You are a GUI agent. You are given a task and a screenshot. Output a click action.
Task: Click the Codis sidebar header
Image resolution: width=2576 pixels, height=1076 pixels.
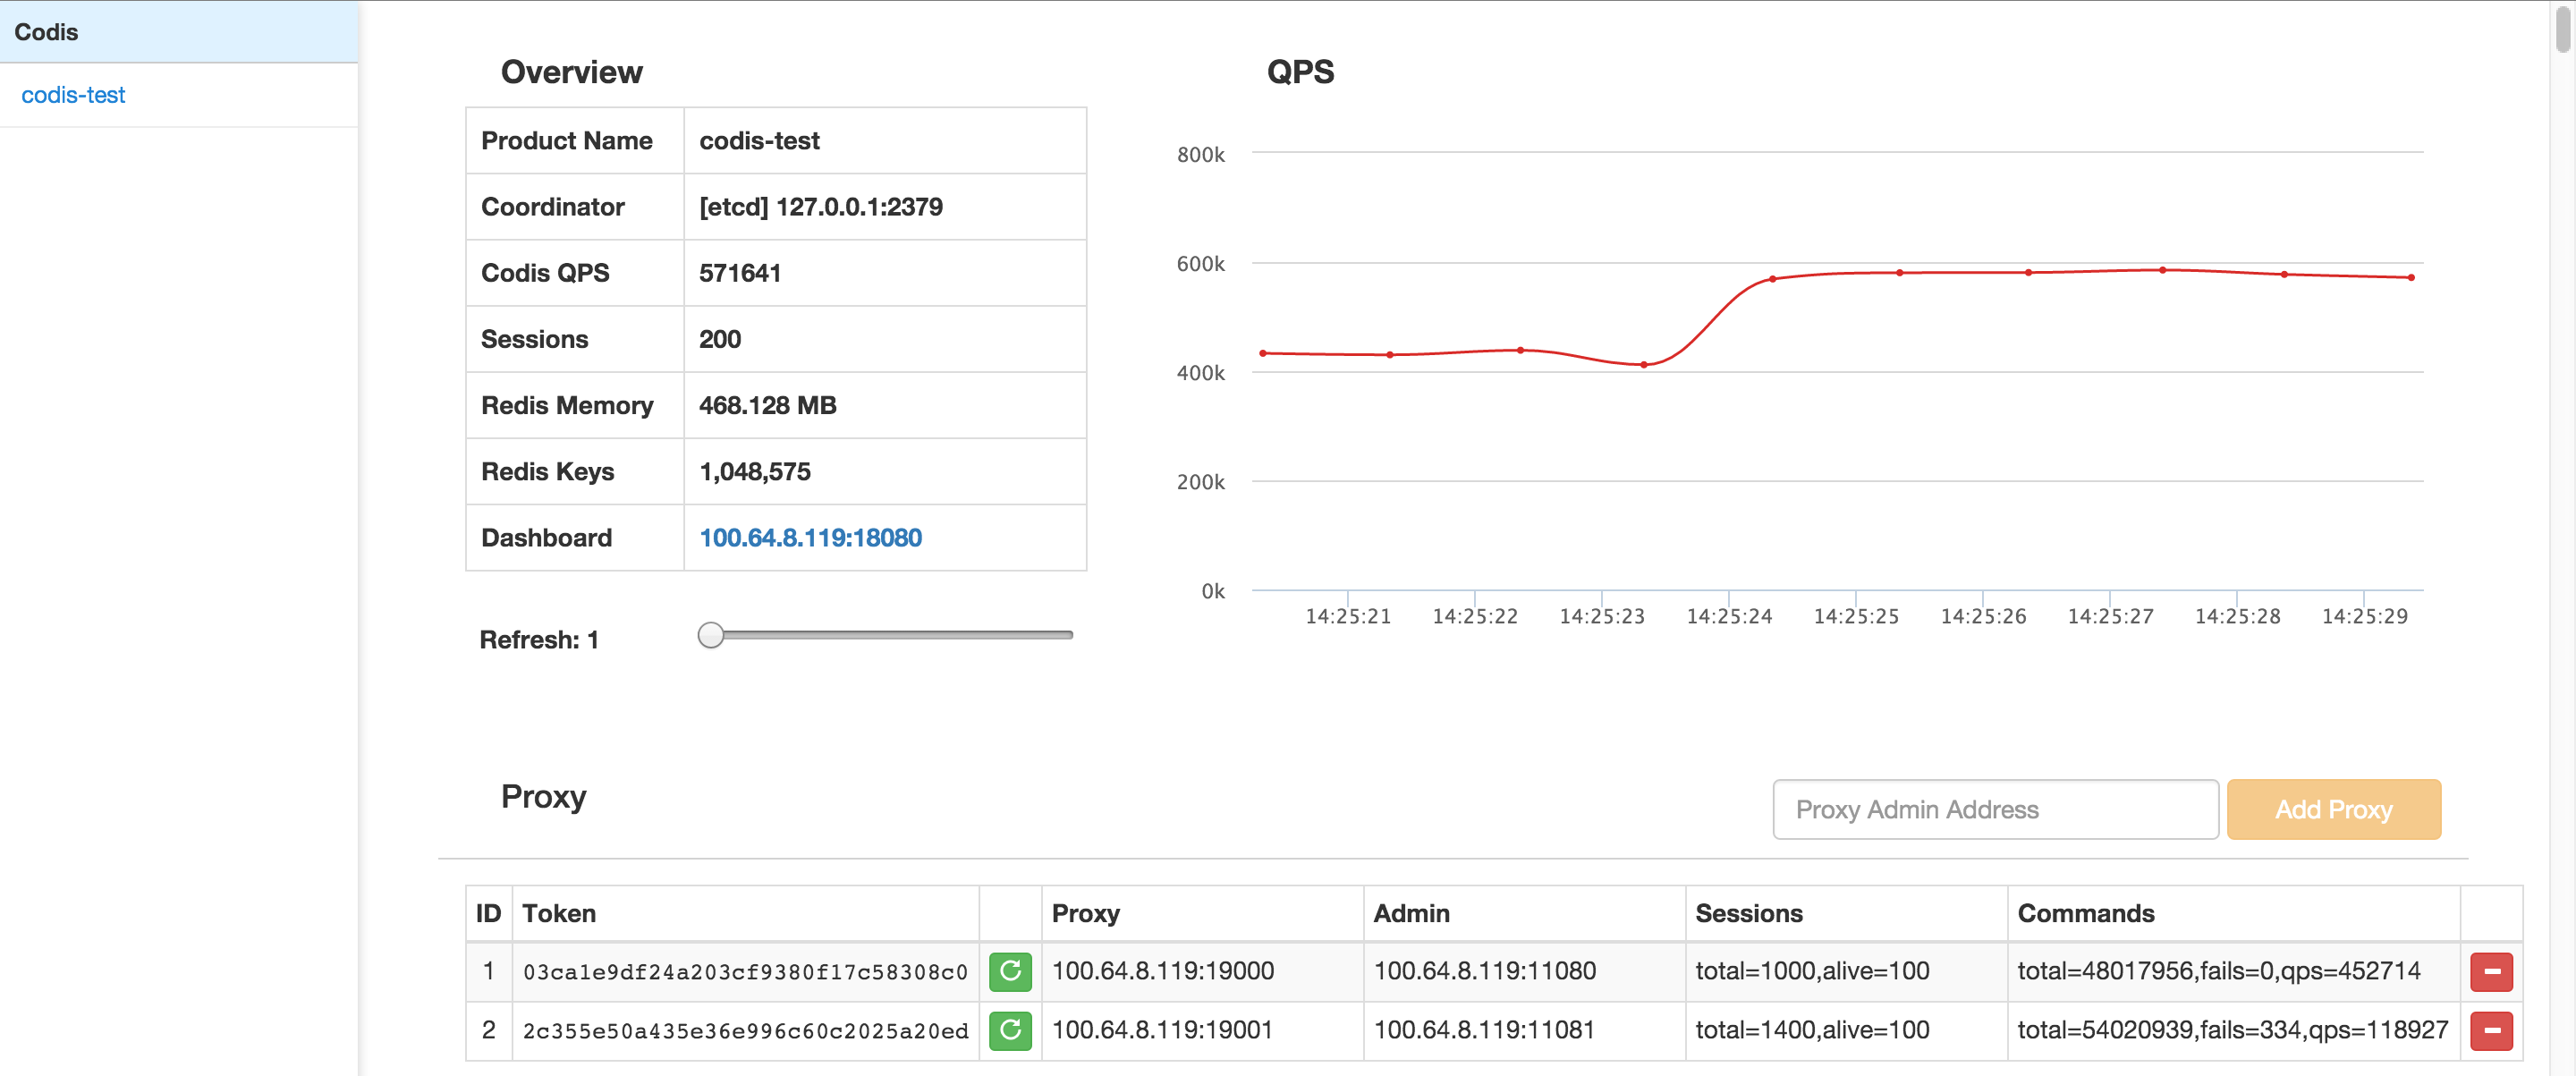(46, 32)
